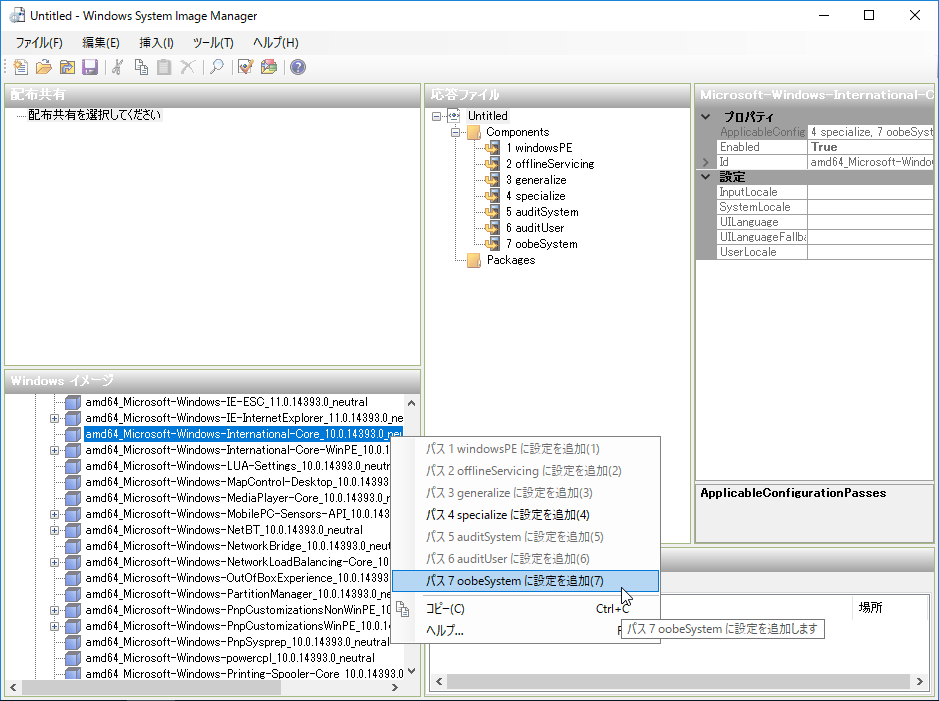Expand the NetBT component node

coord(54,530)
